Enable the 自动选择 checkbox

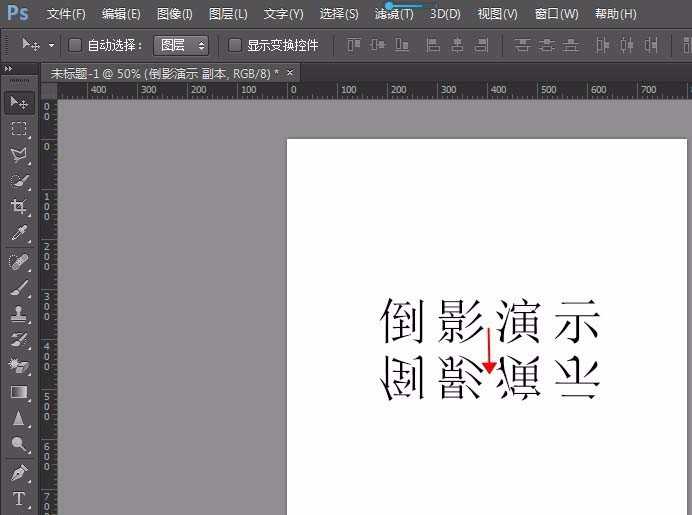(75, 45)
